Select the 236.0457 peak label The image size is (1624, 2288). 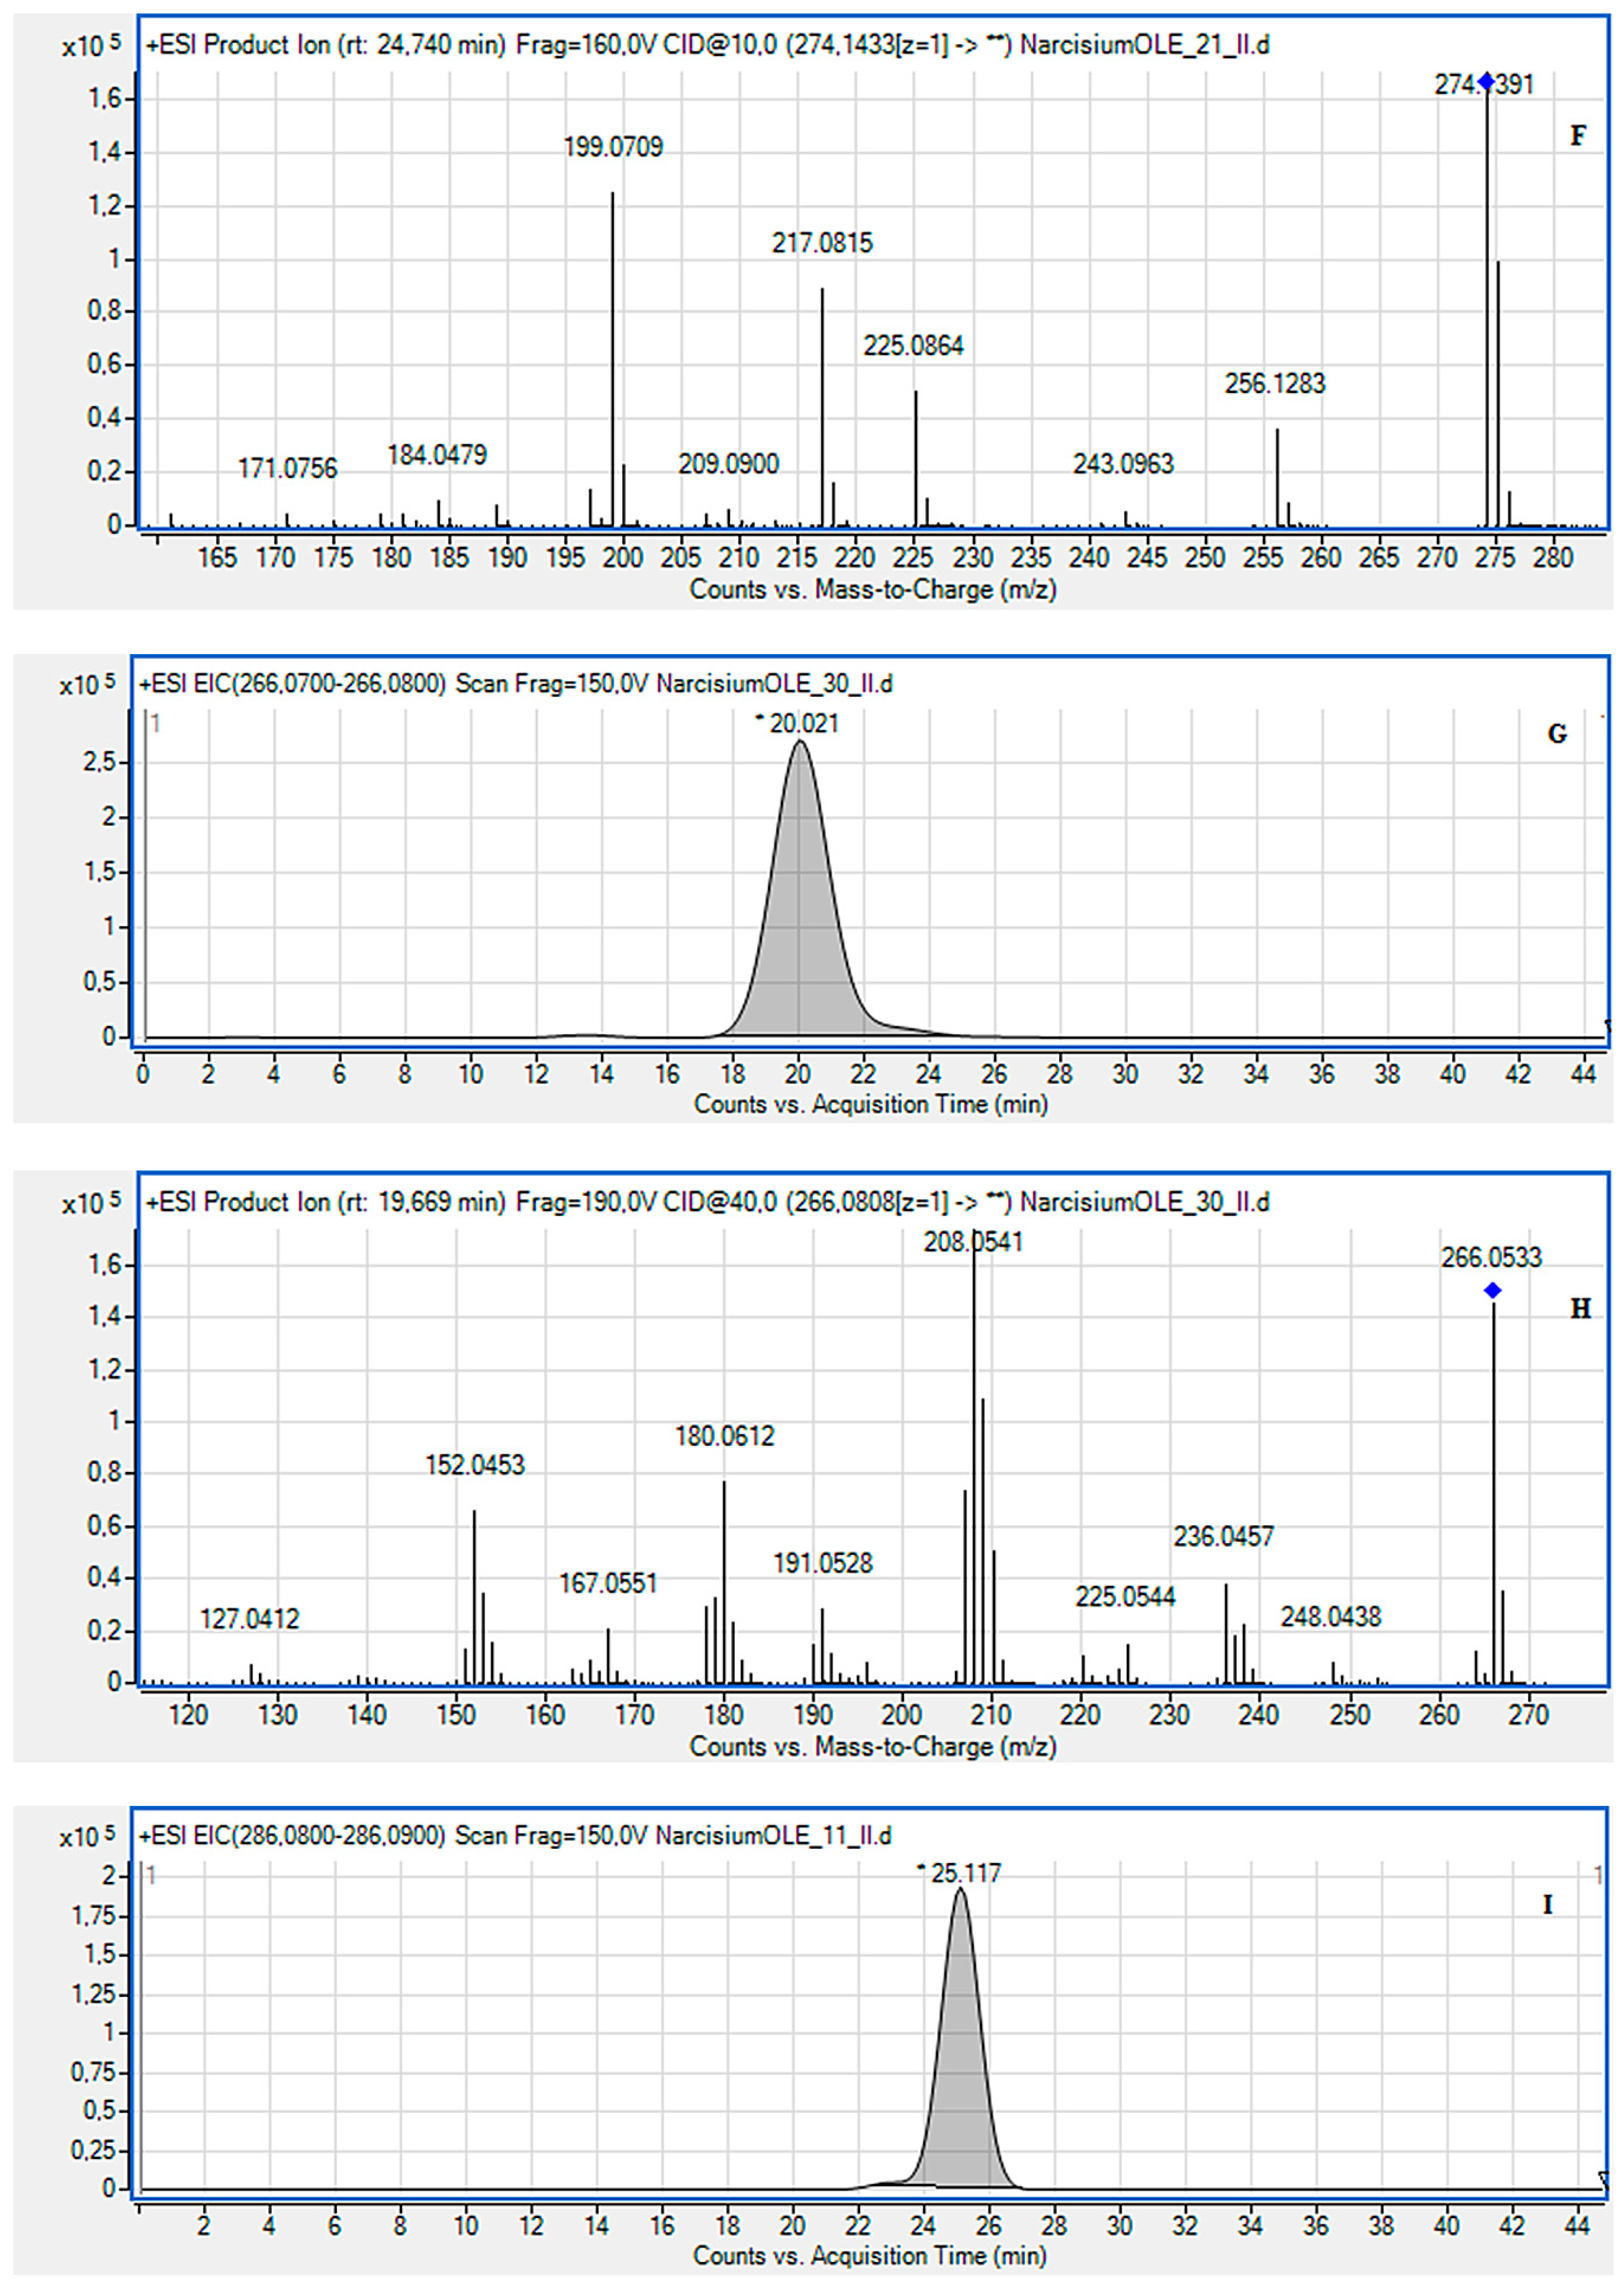coord(1223,1536)
